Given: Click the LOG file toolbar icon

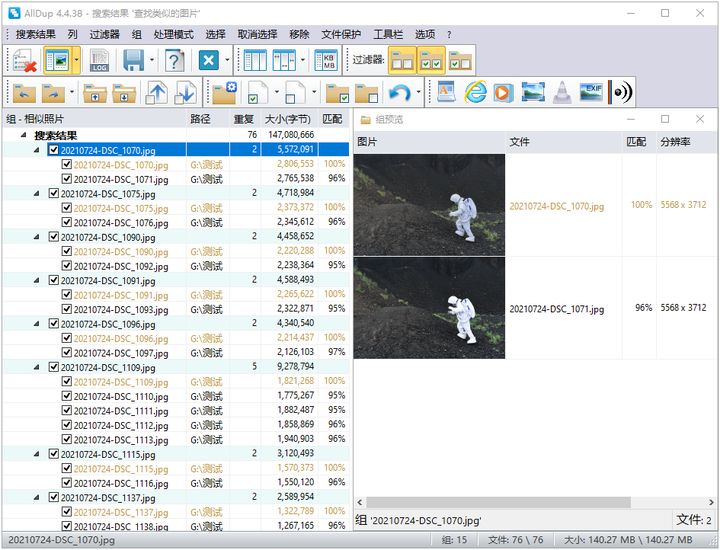Looking at the screenshot, I should pyautogui.click(x=99, y=61).
